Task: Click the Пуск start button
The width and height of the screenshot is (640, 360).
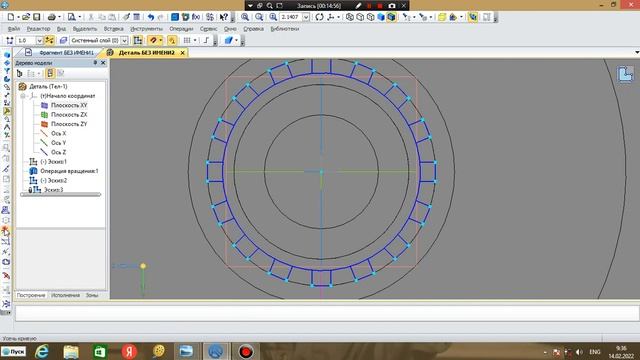Action: pos(13,351)
